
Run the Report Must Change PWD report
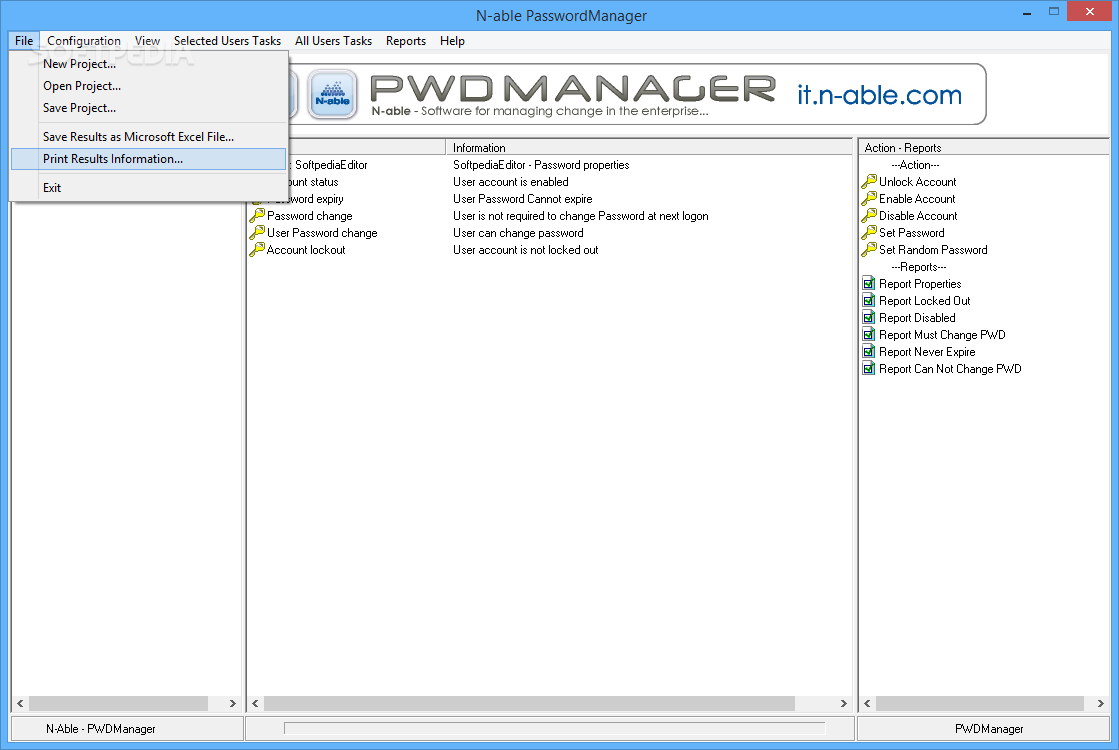coord(942,335)
